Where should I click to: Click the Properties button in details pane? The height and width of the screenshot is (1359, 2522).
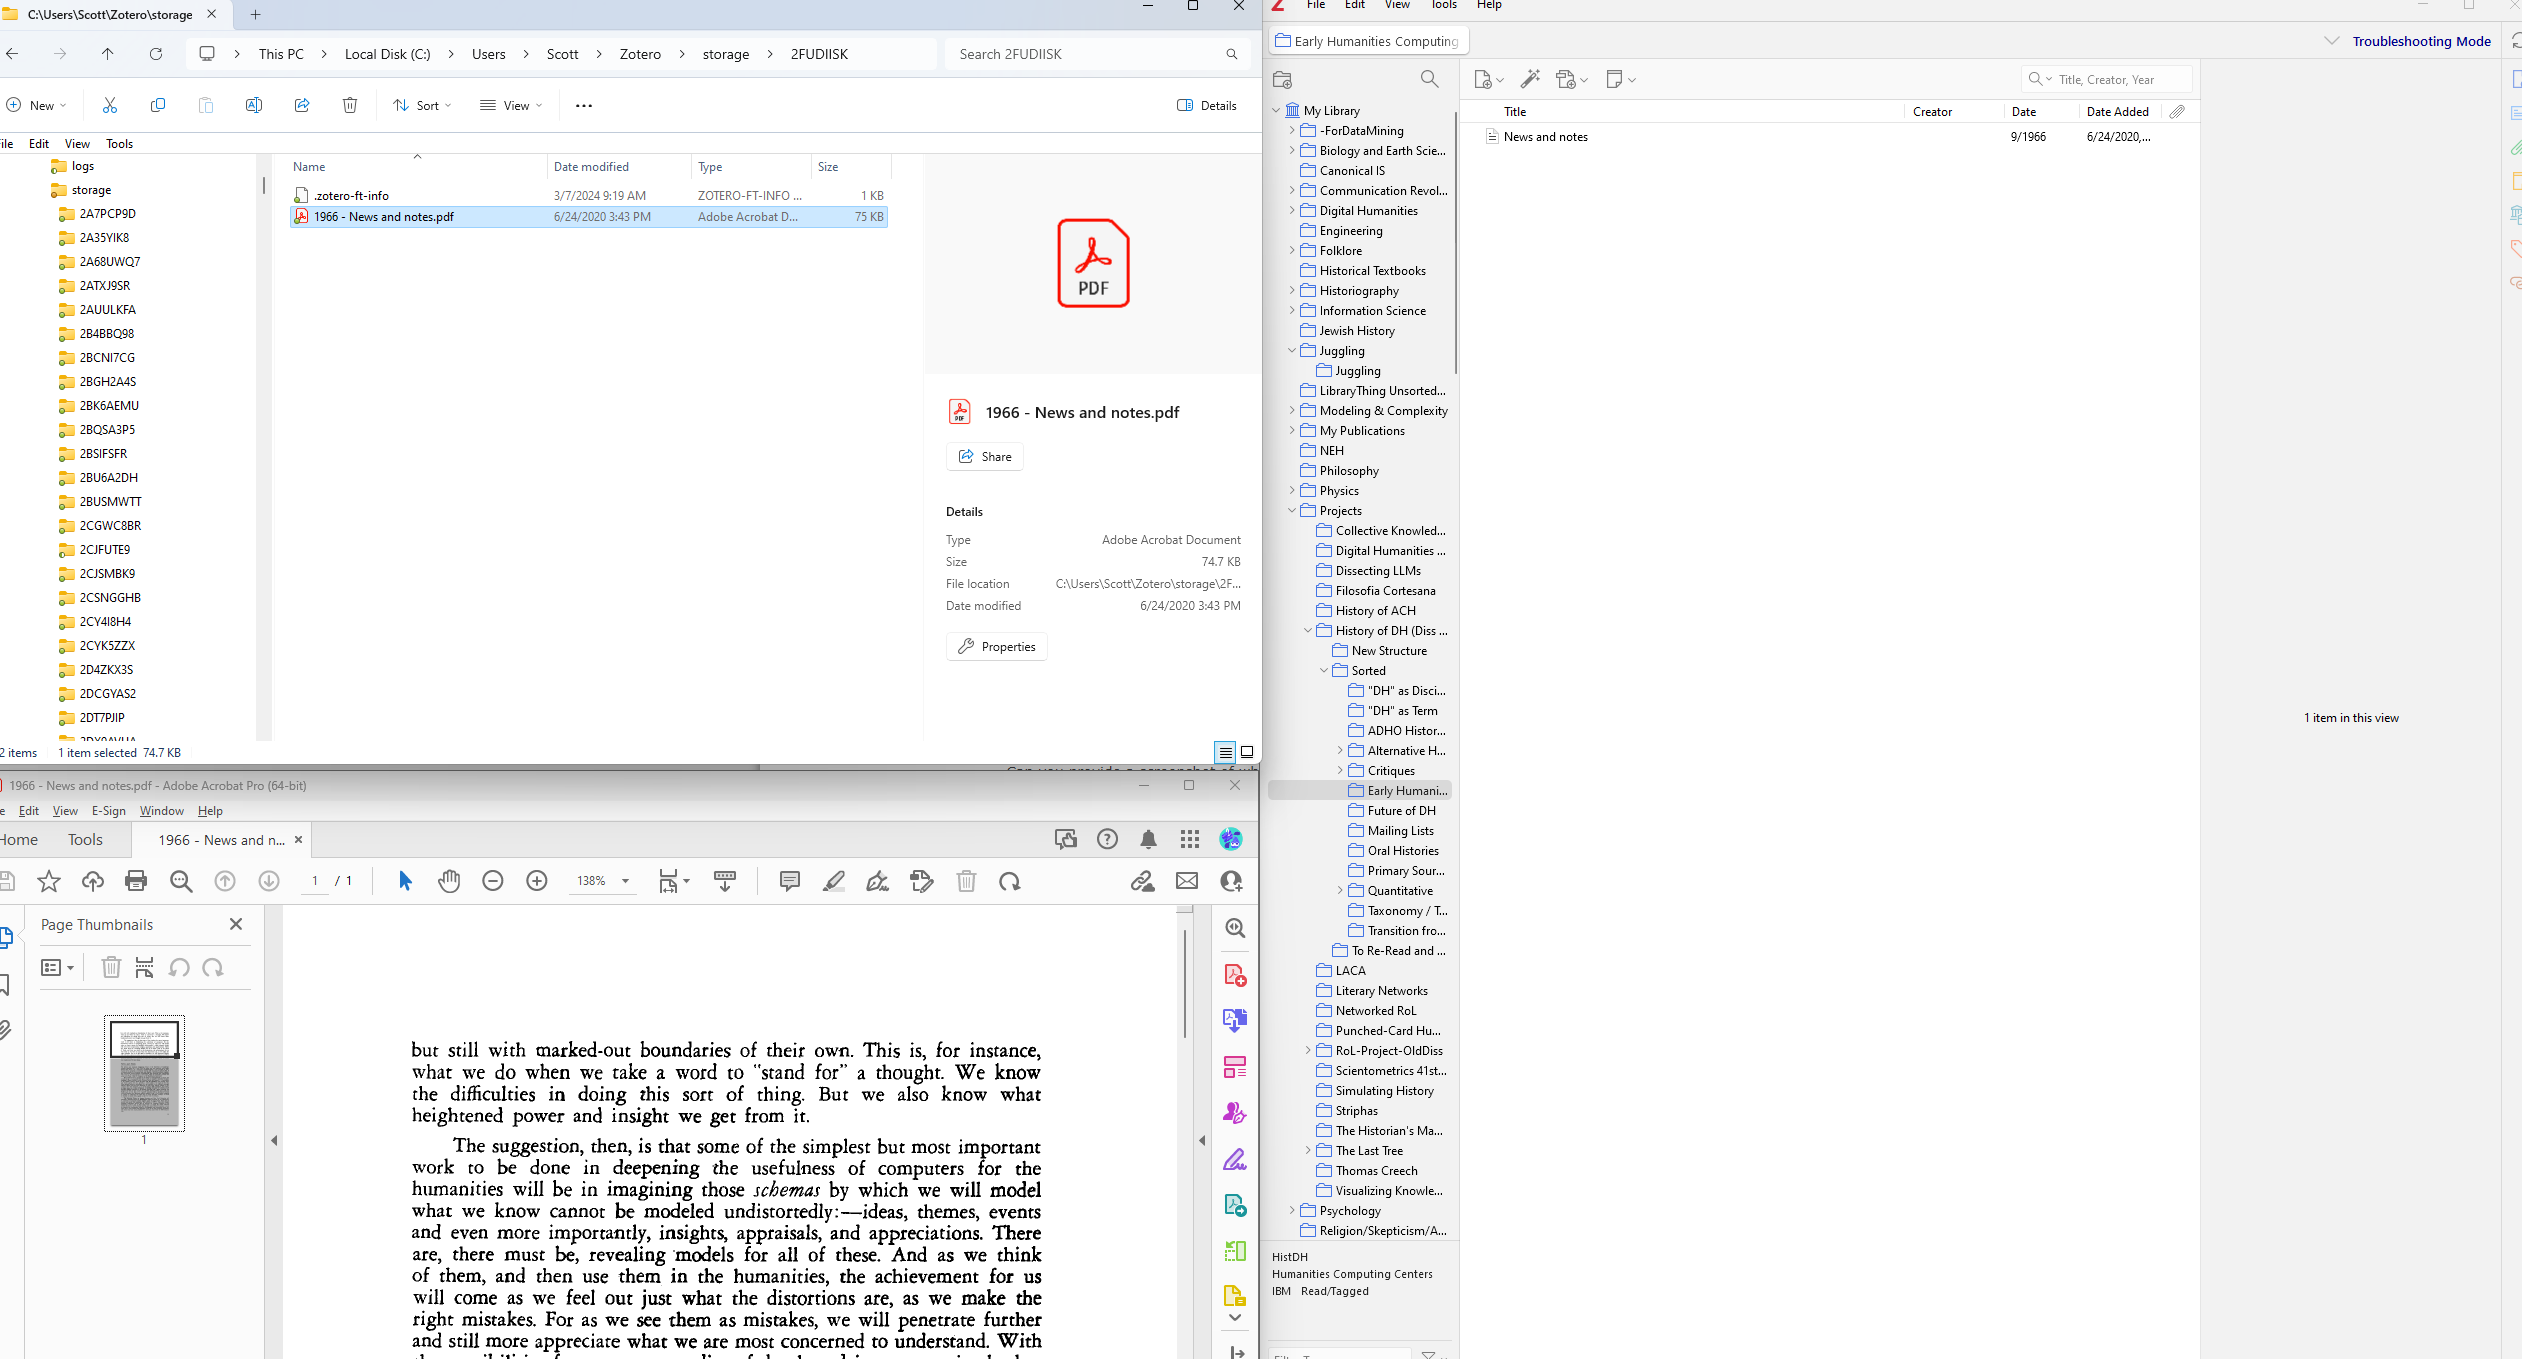[x=997, y=647]
